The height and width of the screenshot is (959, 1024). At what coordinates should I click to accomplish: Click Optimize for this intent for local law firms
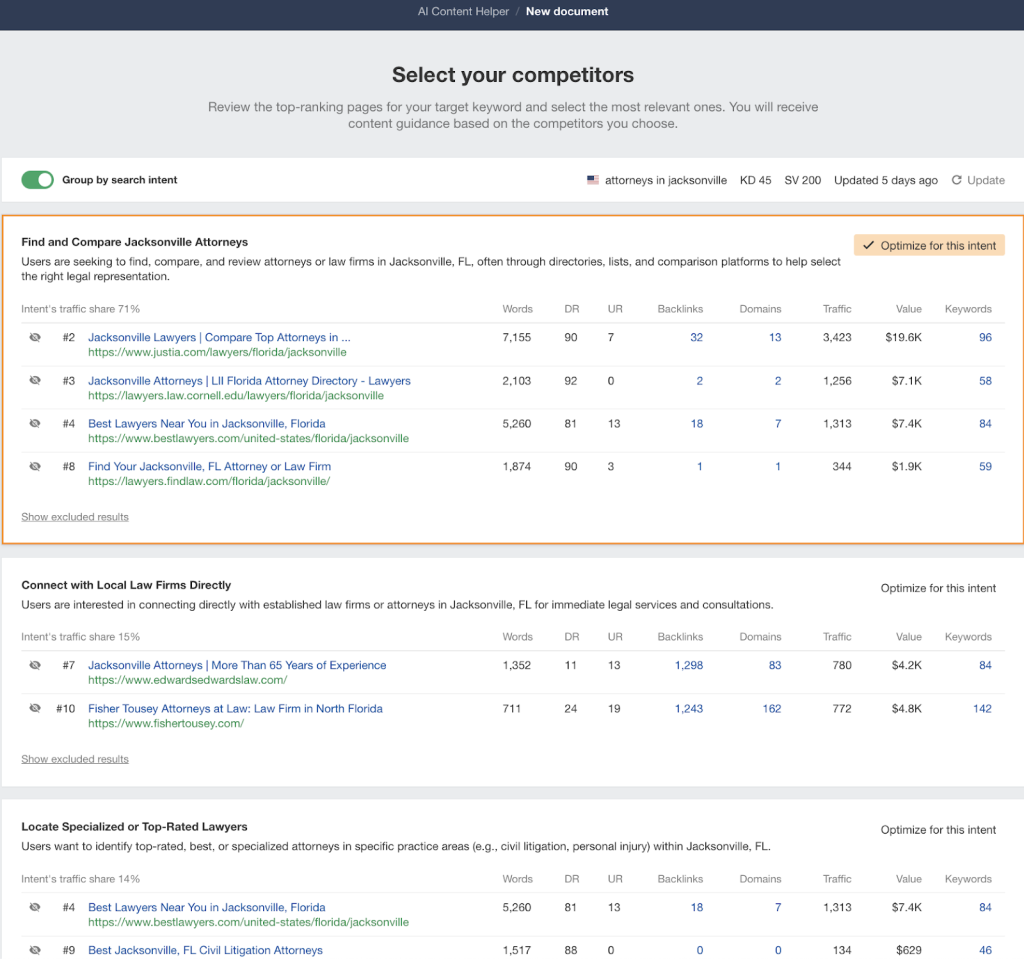pos(938,588)
